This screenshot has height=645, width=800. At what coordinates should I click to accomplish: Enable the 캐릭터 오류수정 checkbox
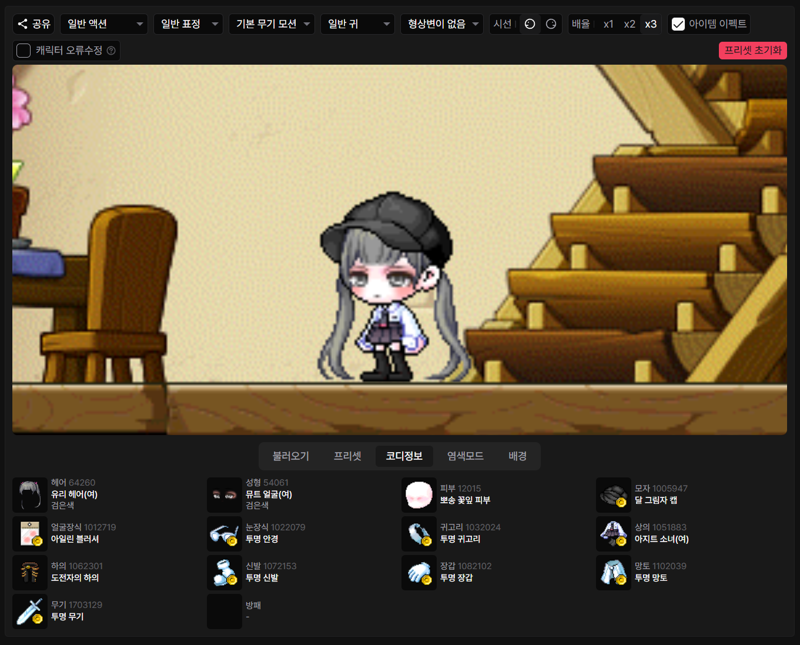(23, 51)
